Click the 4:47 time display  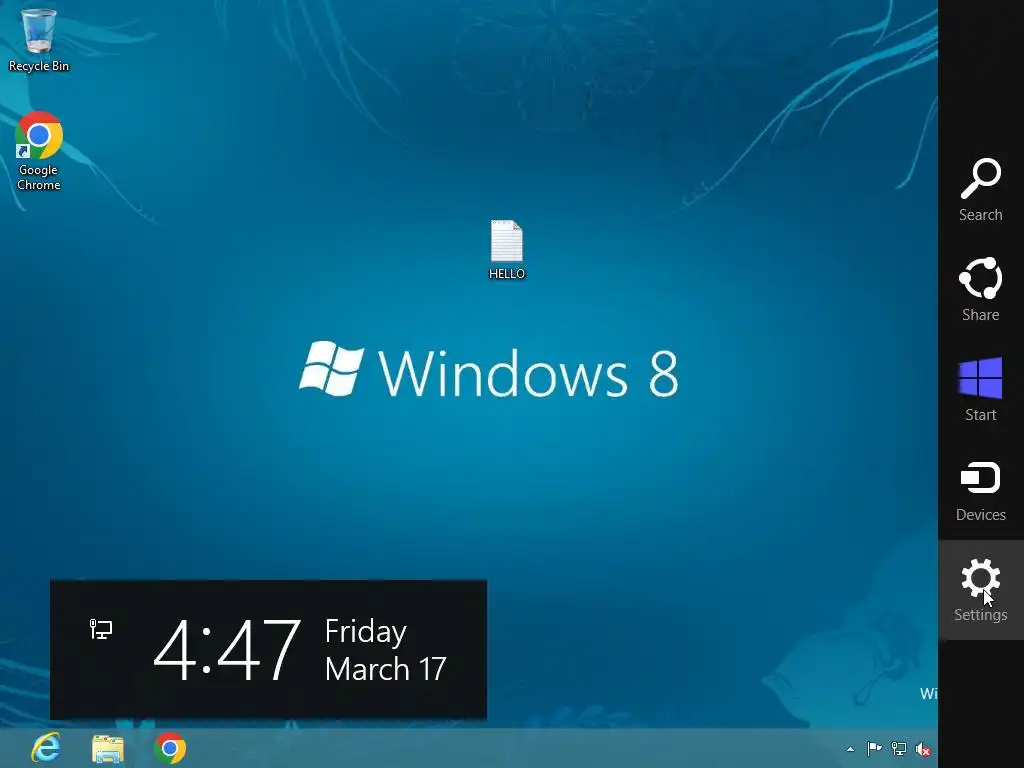pos(227,650)
